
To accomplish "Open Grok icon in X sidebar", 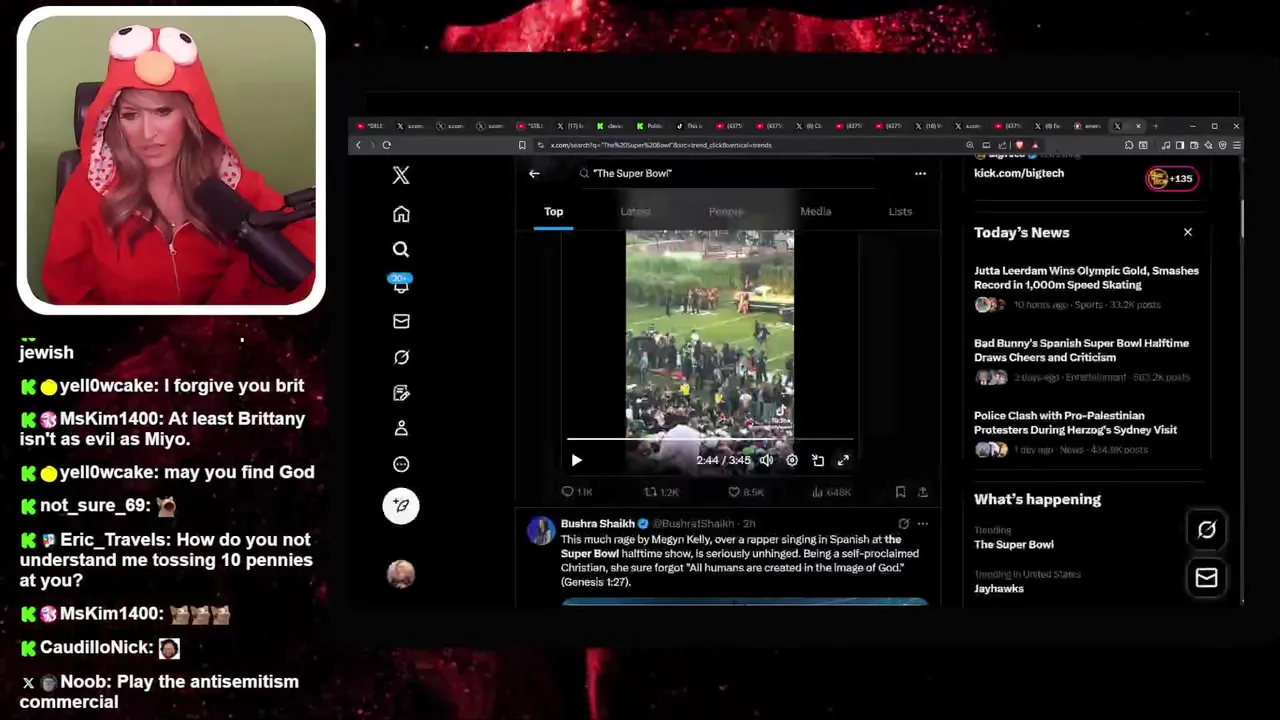I will [x=401, y=357].
